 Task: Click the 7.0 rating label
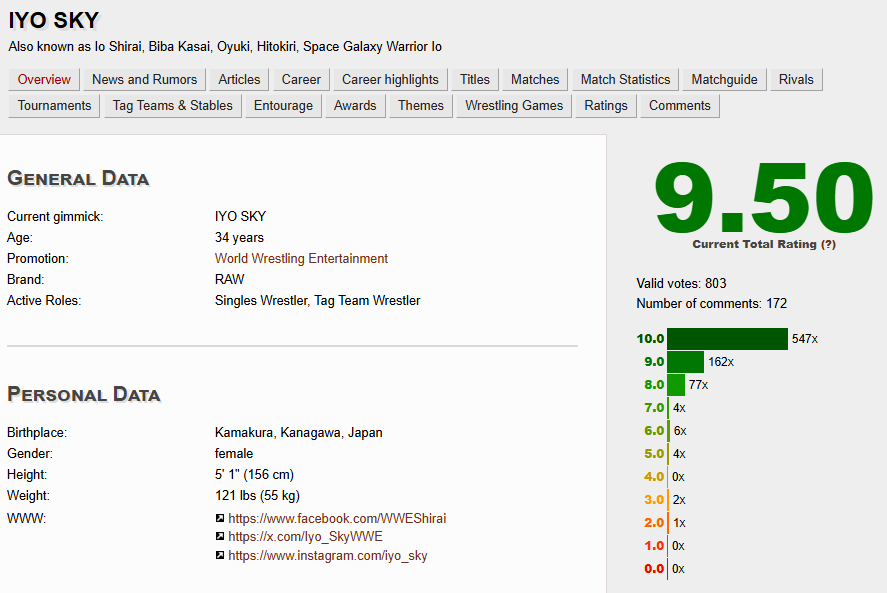pyautogui.click(x=654, y=408)
